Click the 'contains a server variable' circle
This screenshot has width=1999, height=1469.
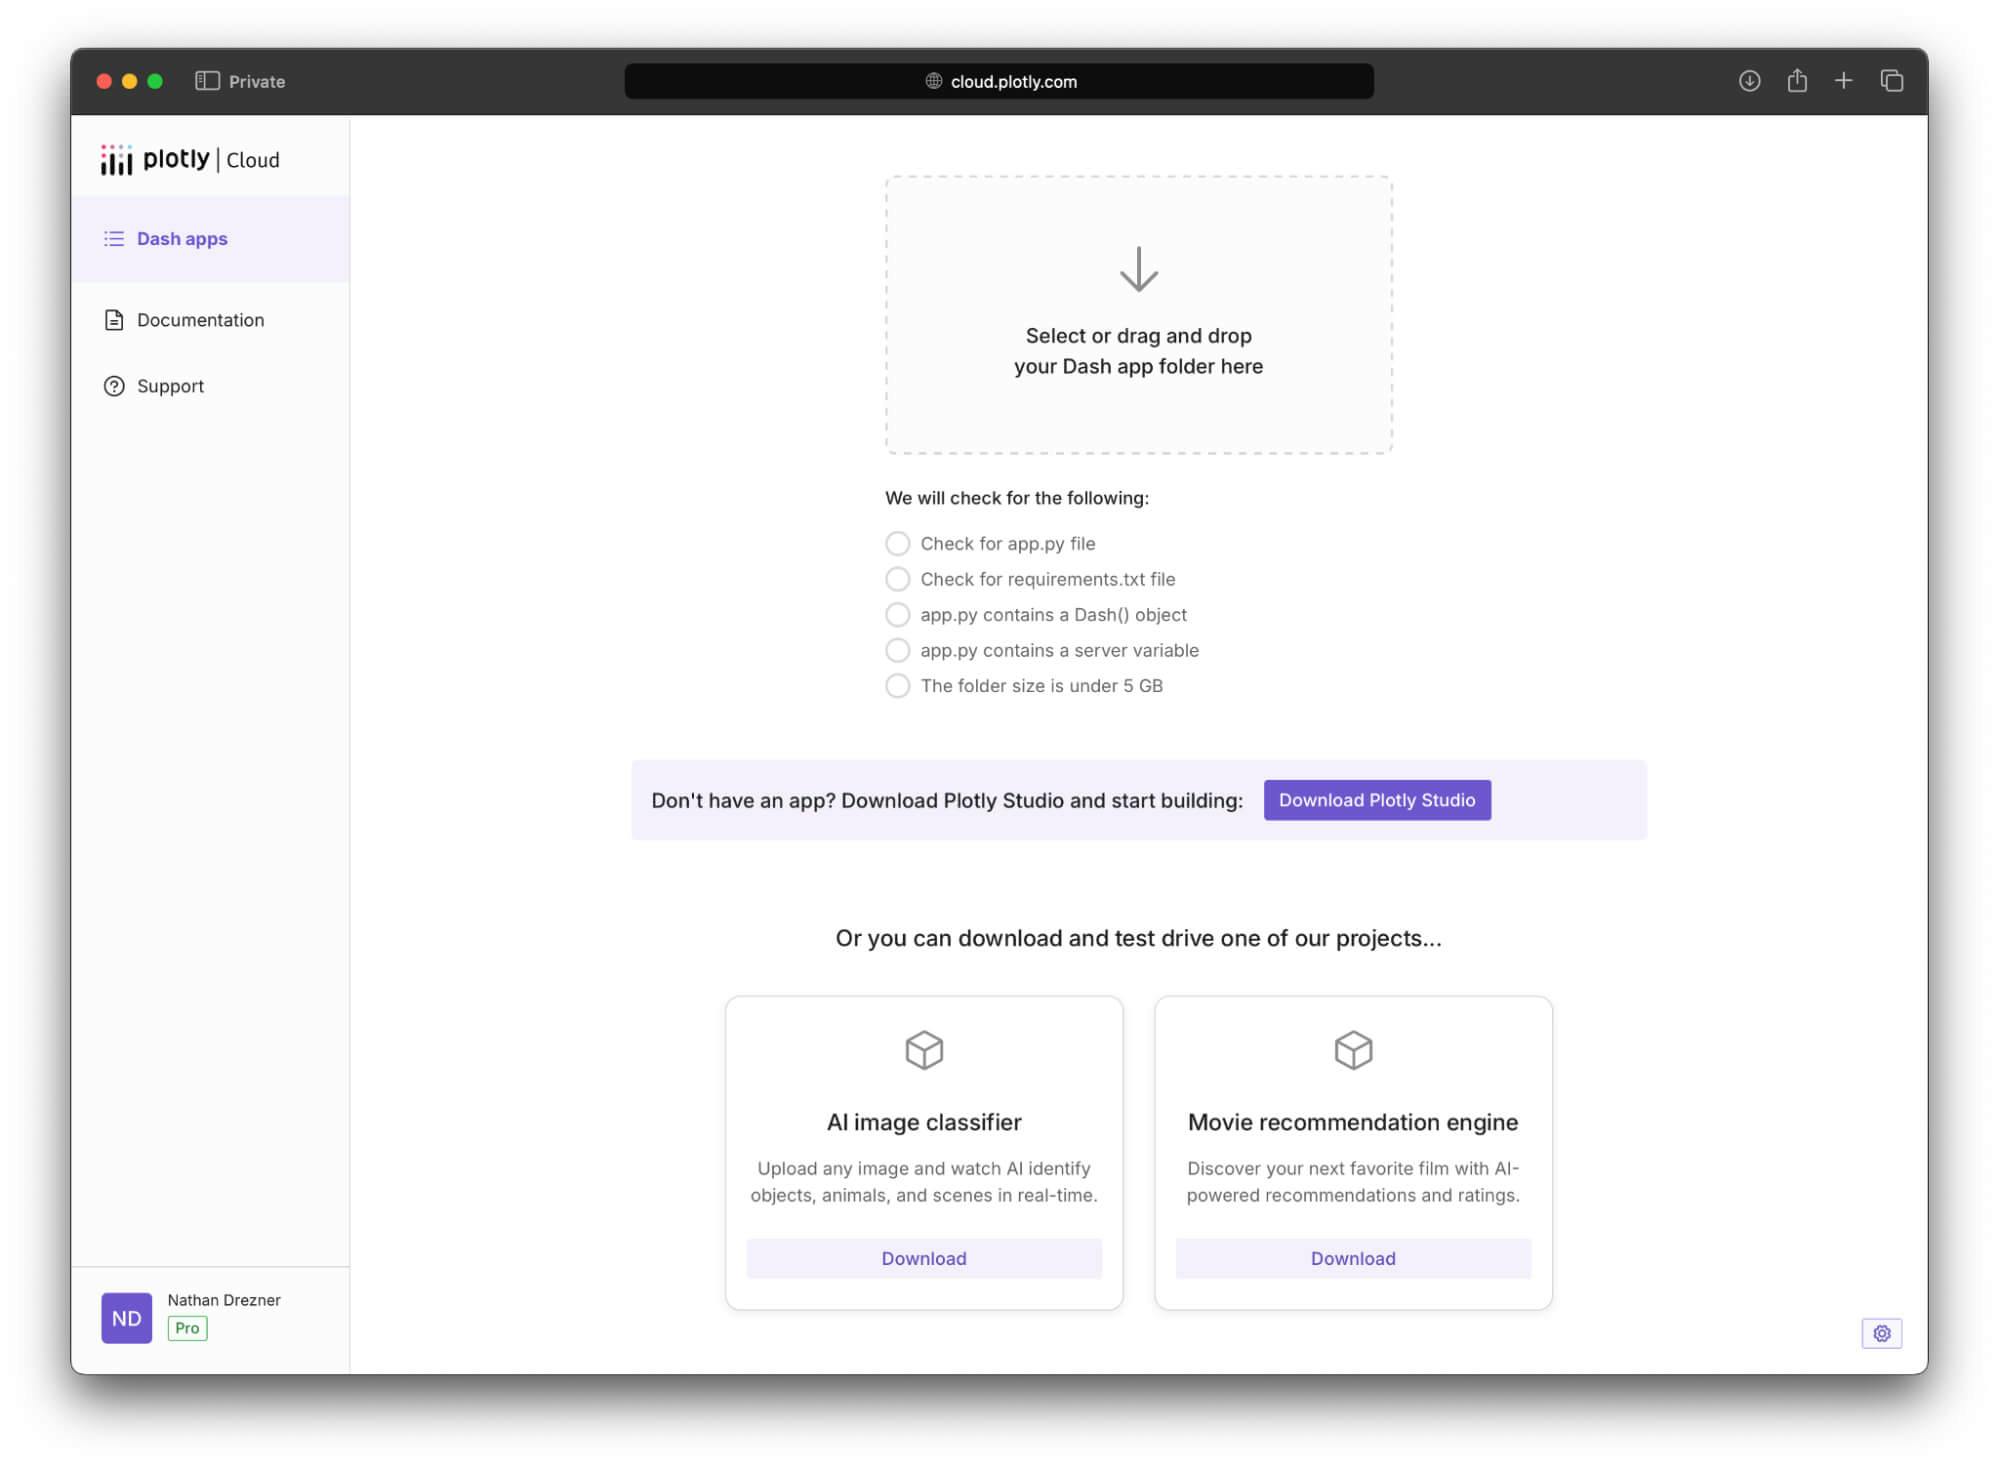[x=897, y=650]
